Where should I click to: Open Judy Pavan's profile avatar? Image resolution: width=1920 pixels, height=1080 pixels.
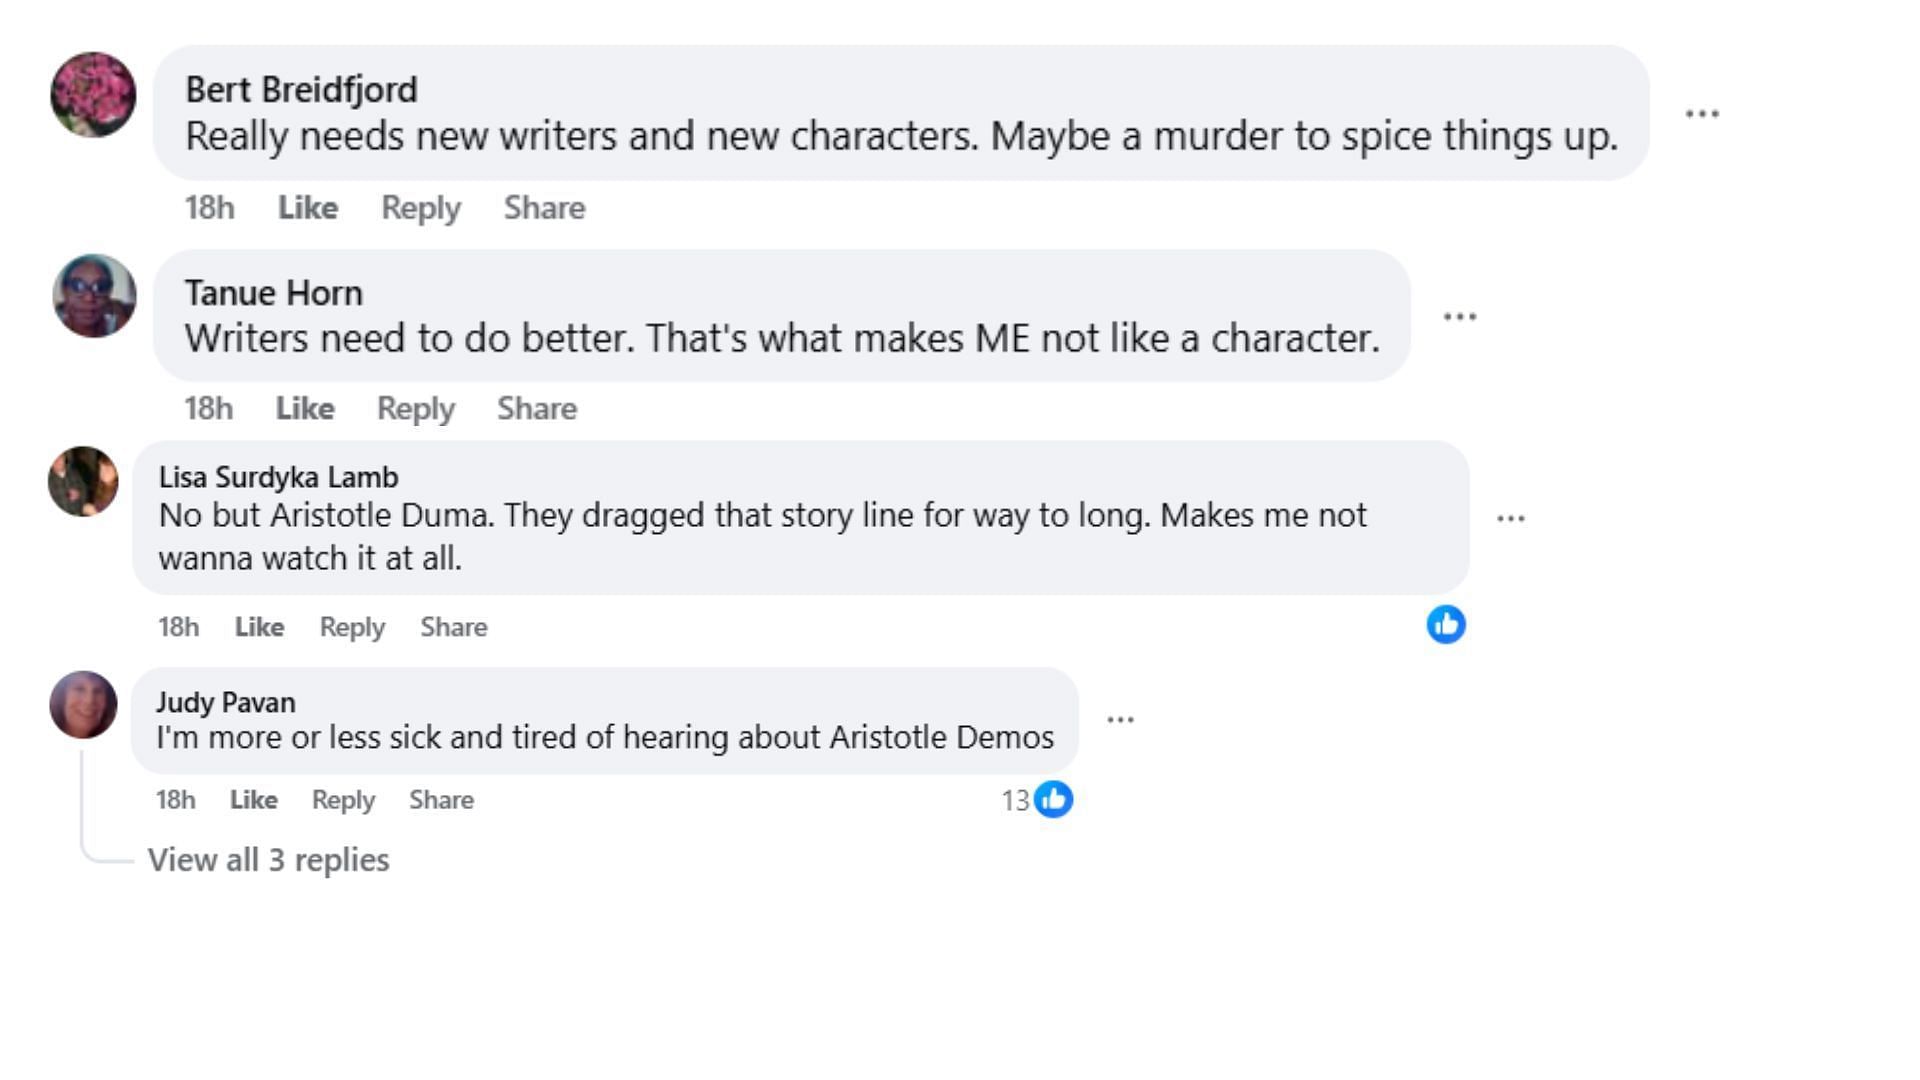[83, 705]
